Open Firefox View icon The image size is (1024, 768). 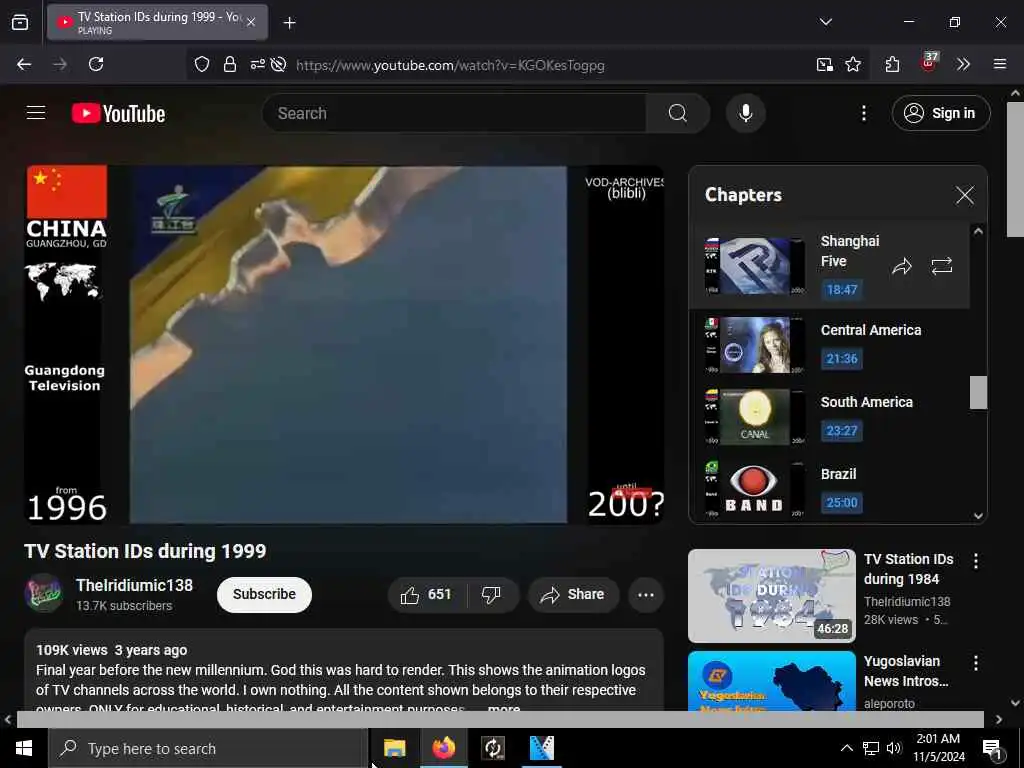coord(20,22)
